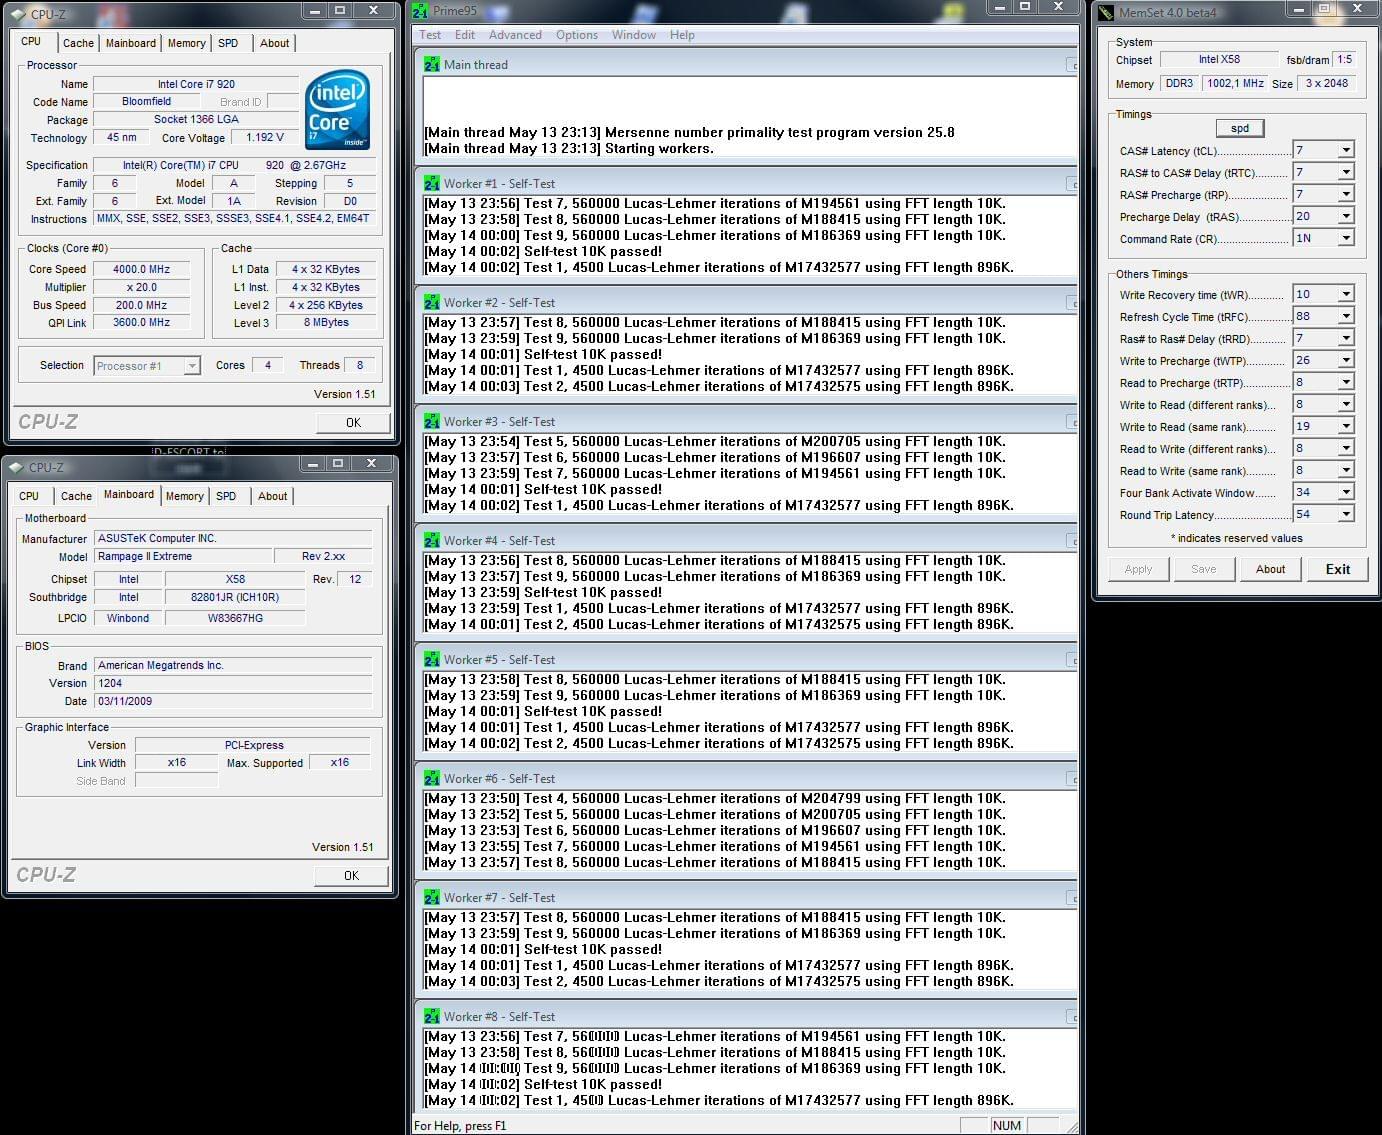
Task: Expand Write to Read (same rank) dropdown
Action: coord(1346,426)
